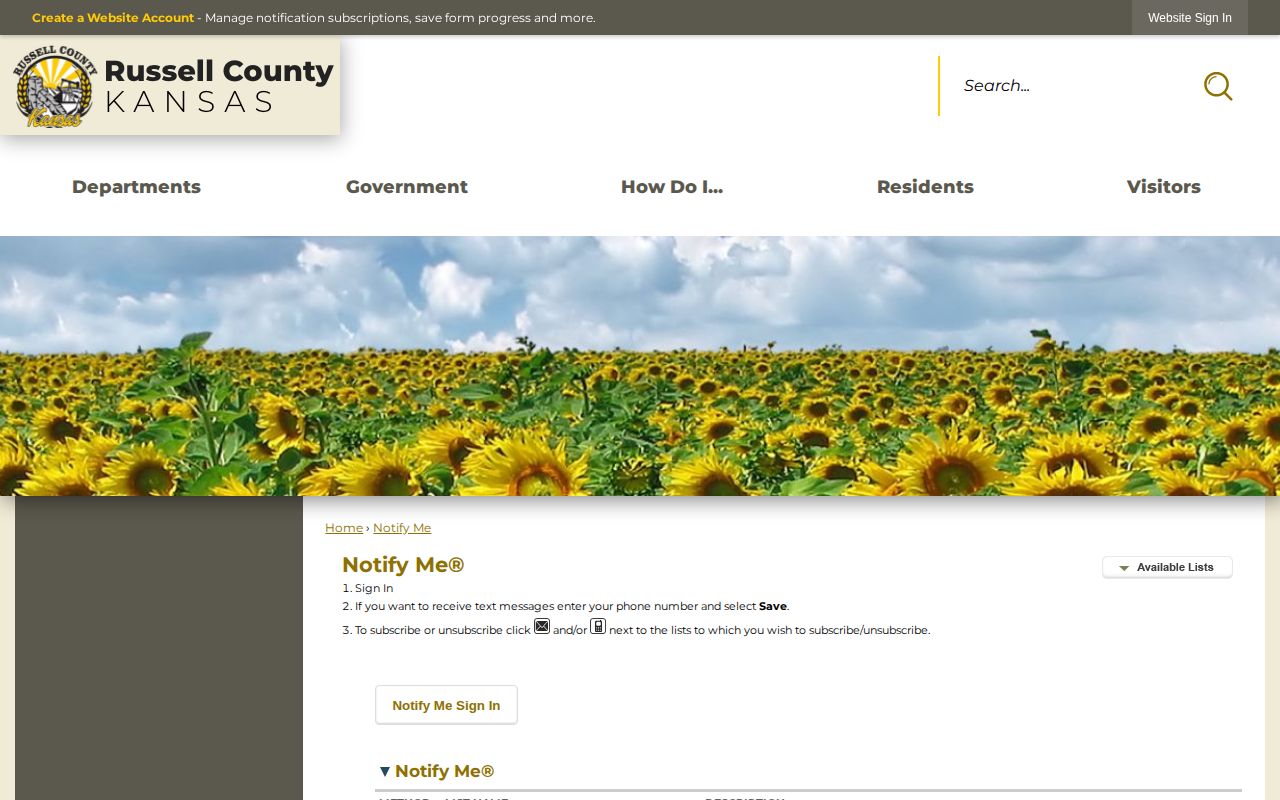Open the Government menu
Screen dimensions: 1280x800
pos(407,187)
